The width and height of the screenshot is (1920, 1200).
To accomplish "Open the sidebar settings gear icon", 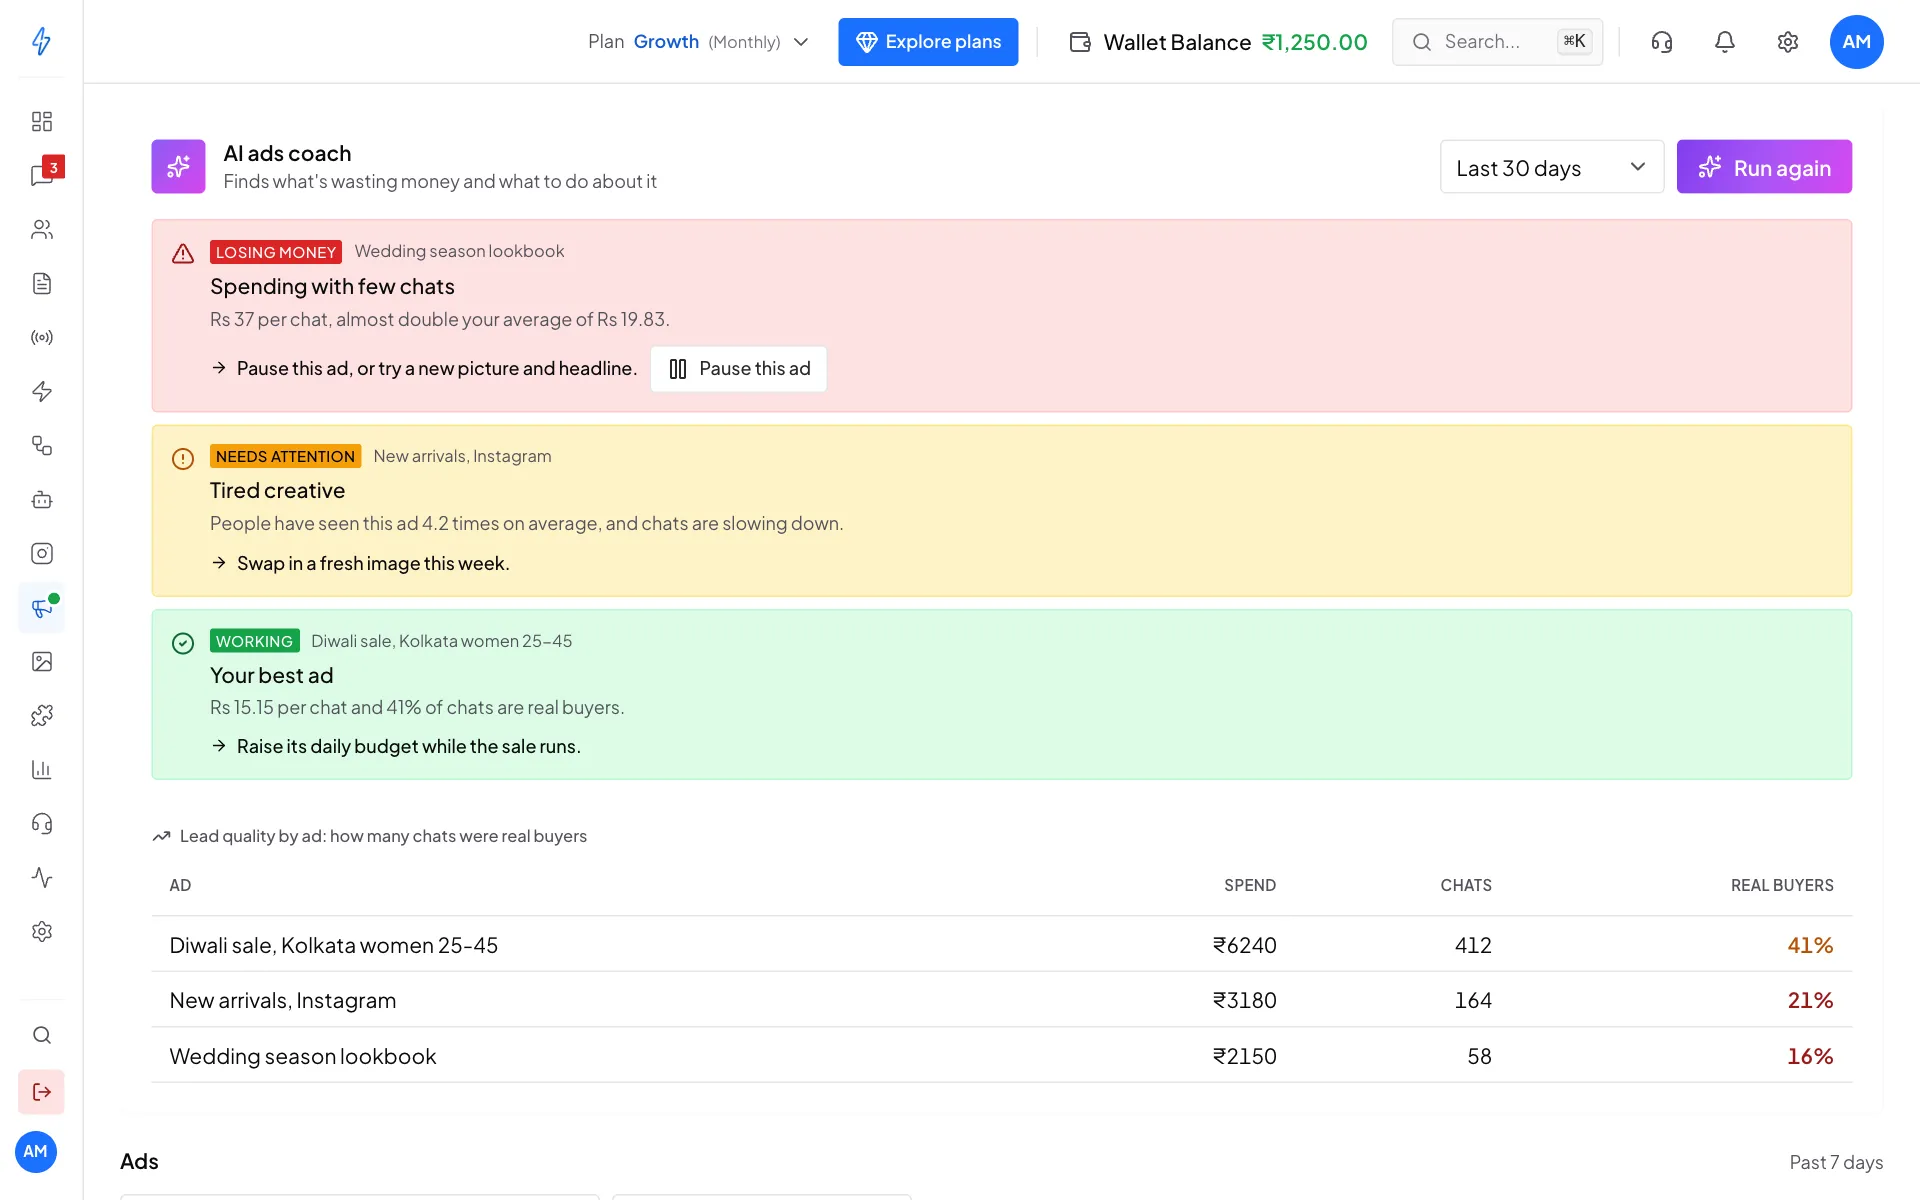I will click(x=41, y=931).
